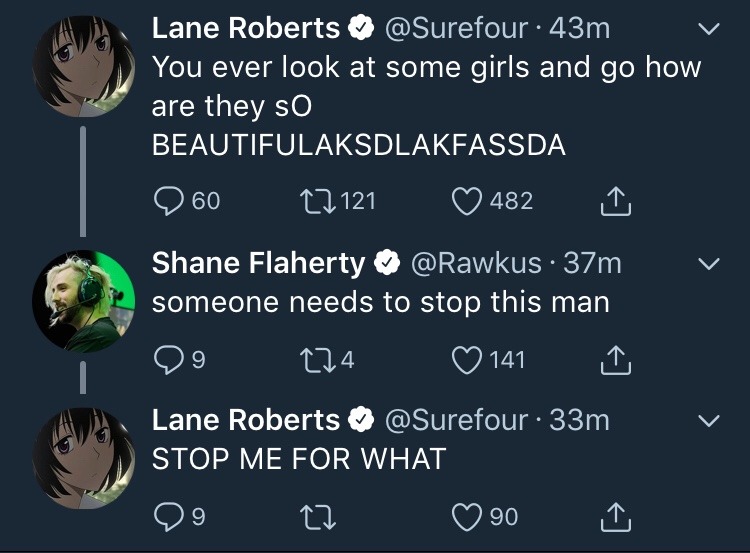750x553 pixels.
Task: Expand the chevron menu on Shane Flaherty's tweet
Action: coord(708,265)
